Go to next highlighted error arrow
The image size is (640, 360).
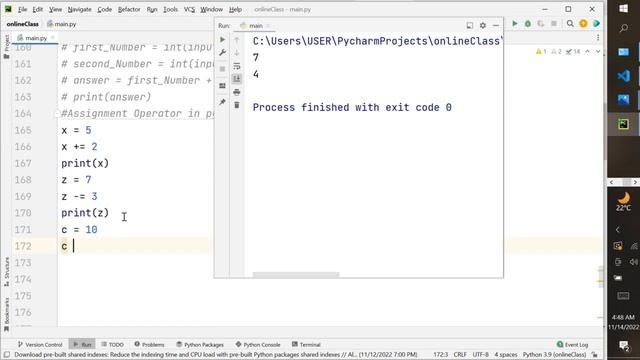click(x=598, y=51)
